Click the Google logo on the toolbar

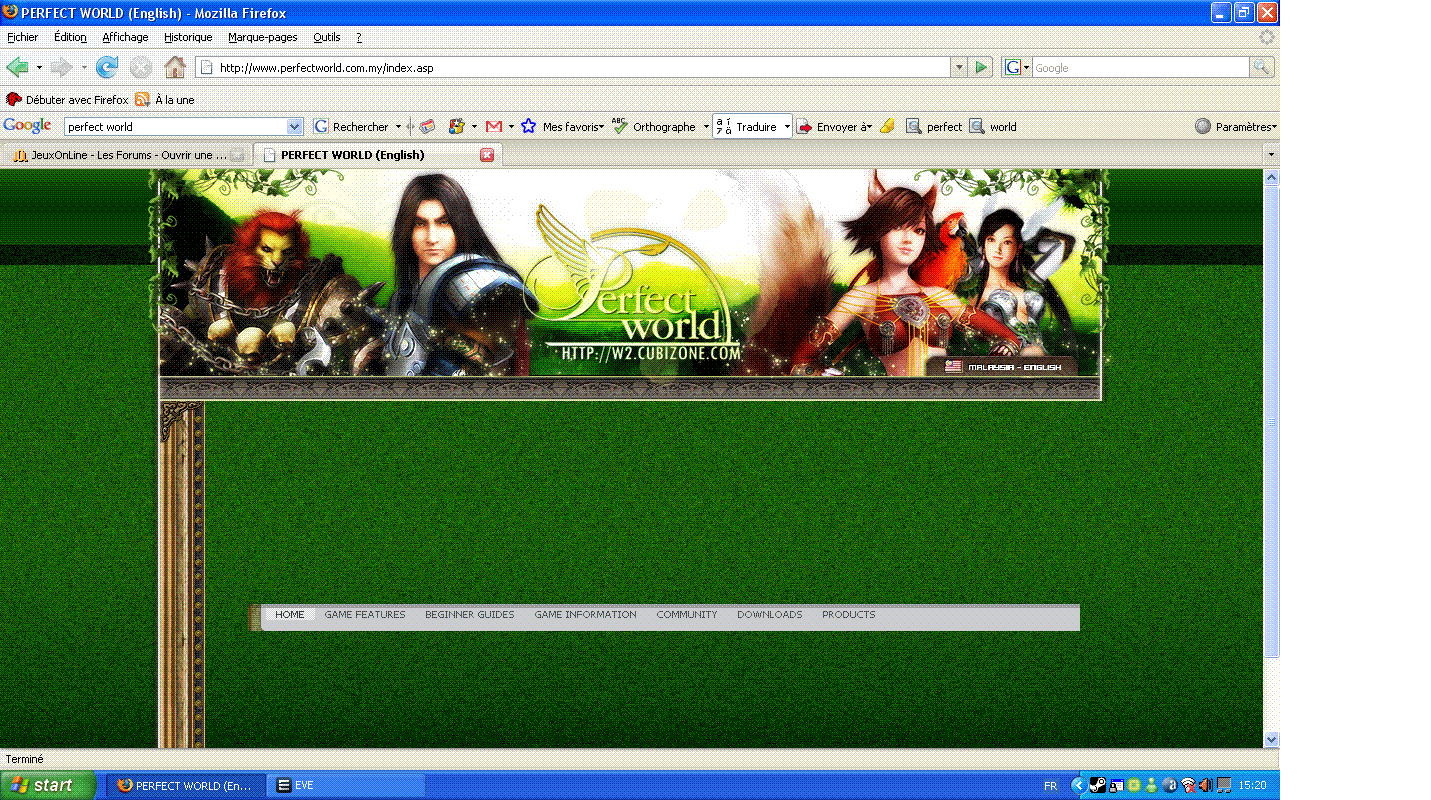[27, 126]
